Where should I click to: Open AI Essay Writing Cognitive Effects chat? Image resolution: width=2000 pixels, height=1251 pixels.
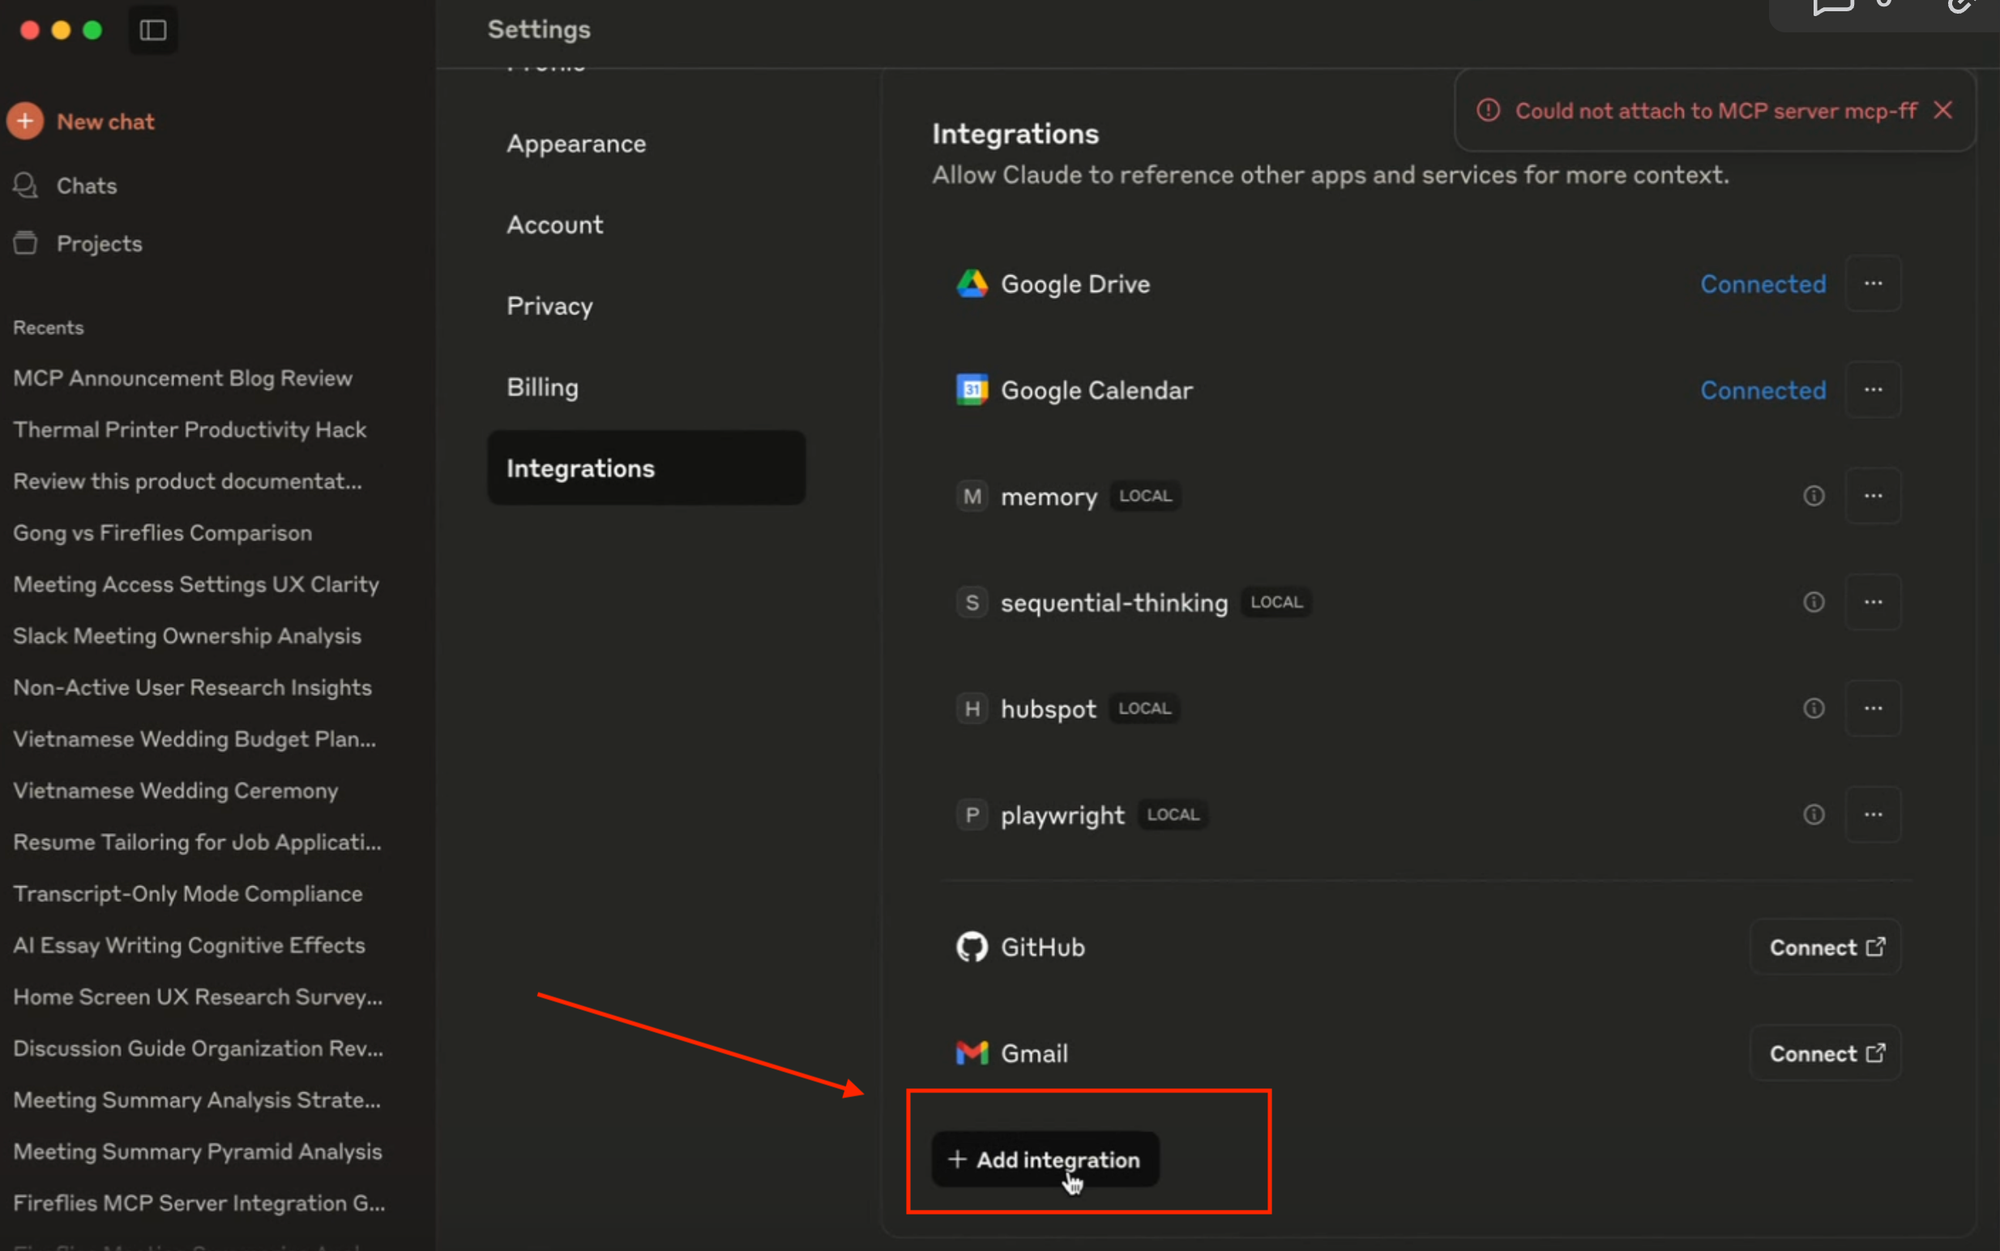coord(189,945)
